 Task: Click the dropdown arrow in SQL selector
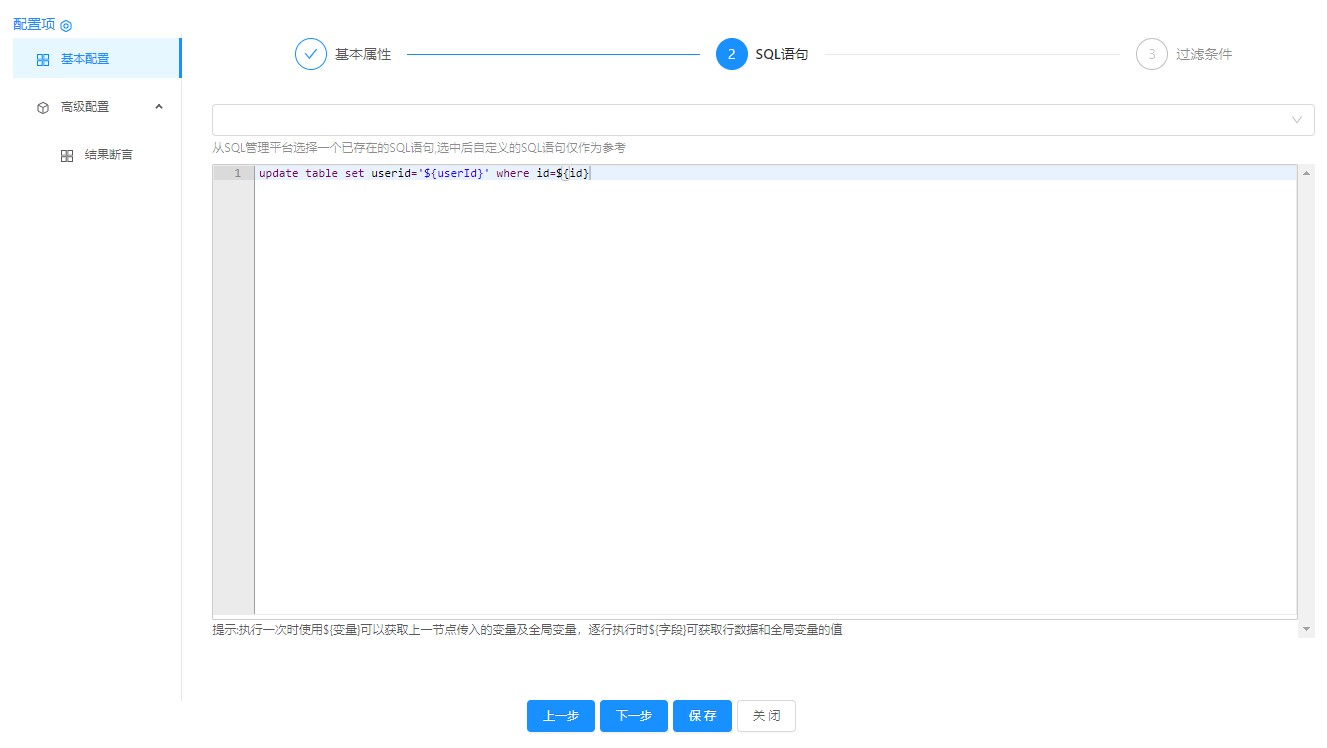(1297, 120)
